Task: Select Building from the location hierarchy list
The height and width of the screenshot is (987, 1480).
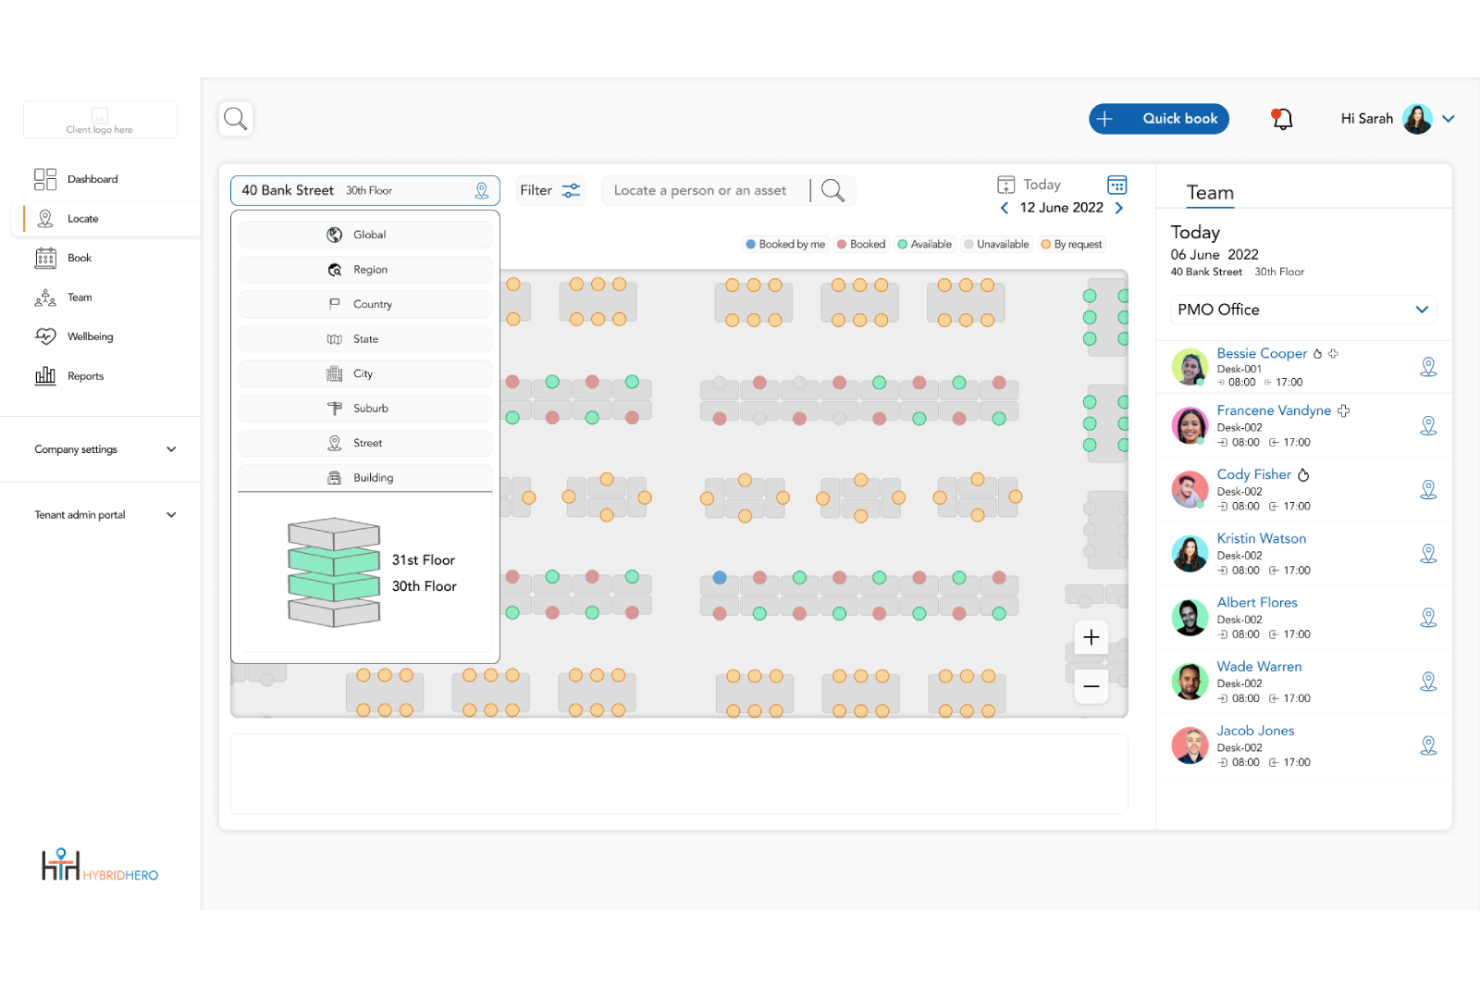Action: 364,477
